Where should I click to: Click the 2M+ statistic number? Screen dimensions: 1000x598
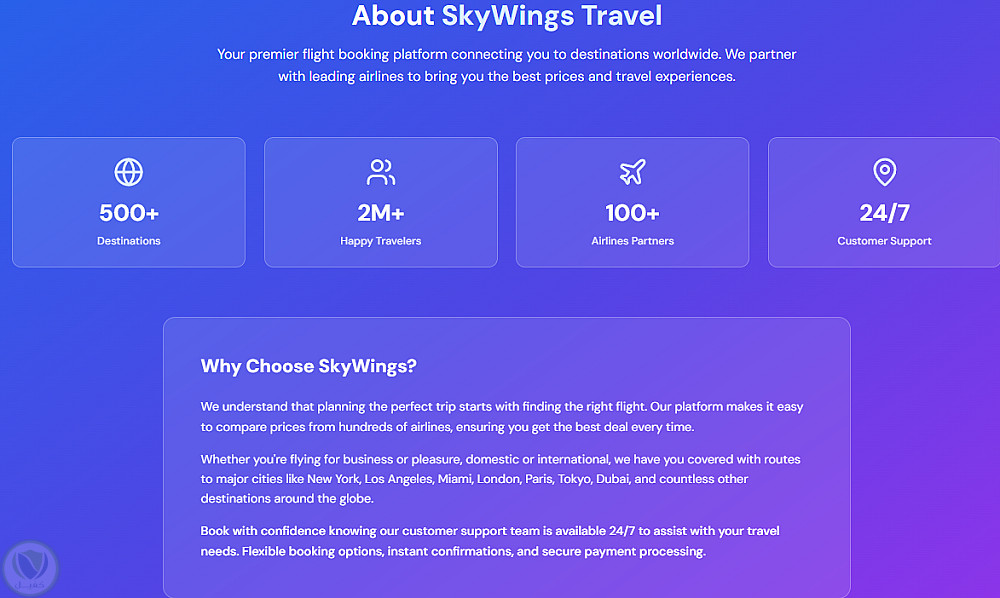(381, 212)
